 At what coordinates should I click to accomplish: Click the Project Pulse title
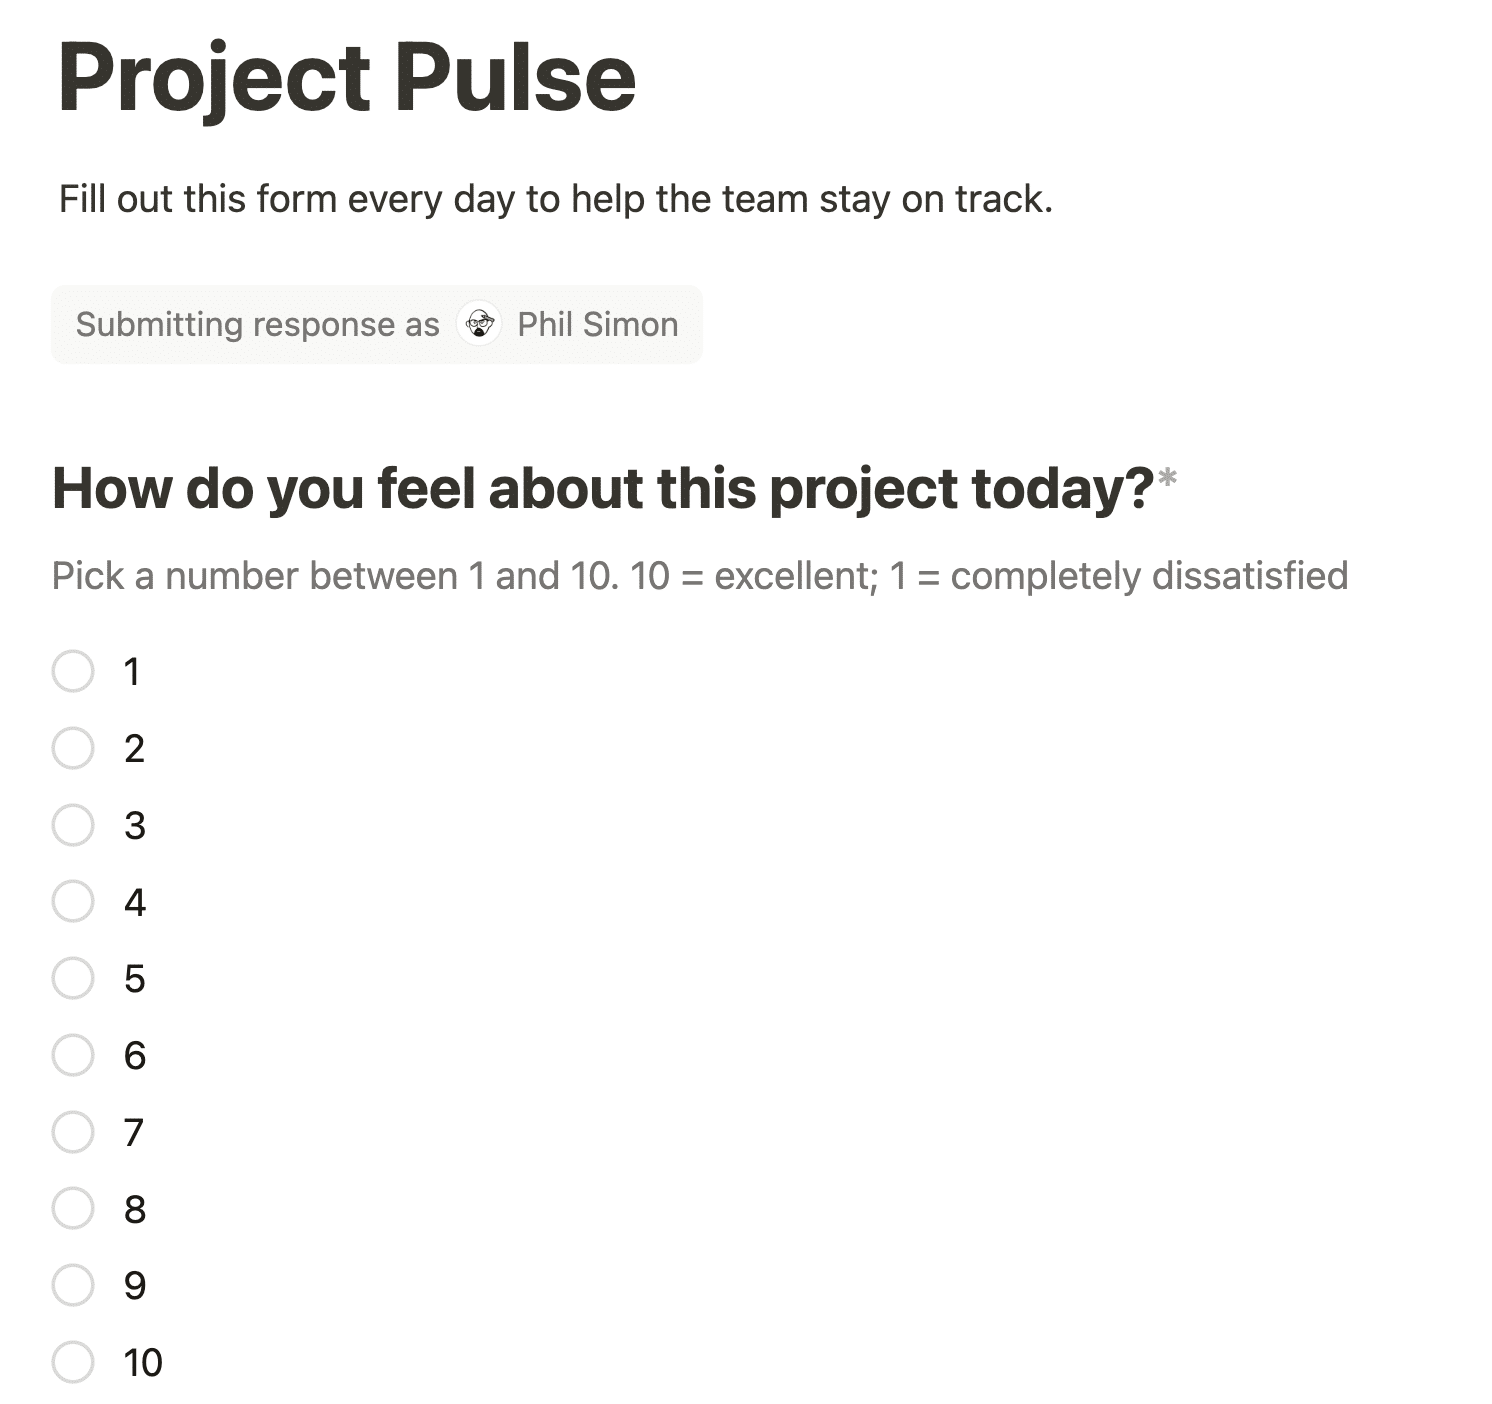[x=347, y=80]
